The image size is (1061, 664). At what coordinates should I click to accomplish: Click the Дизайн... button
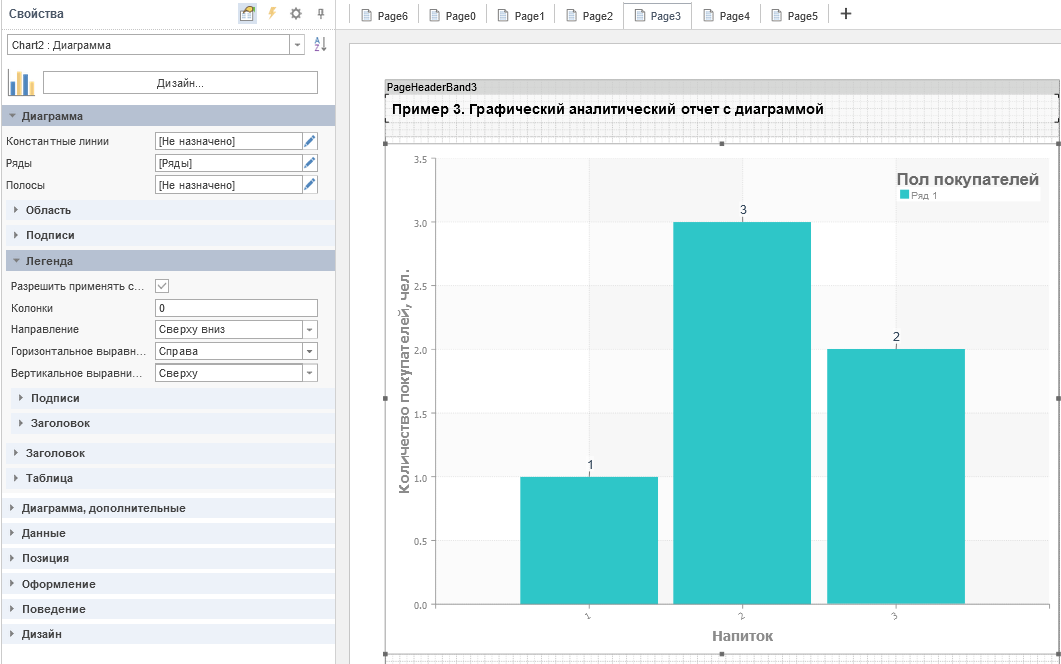[180, 83]
